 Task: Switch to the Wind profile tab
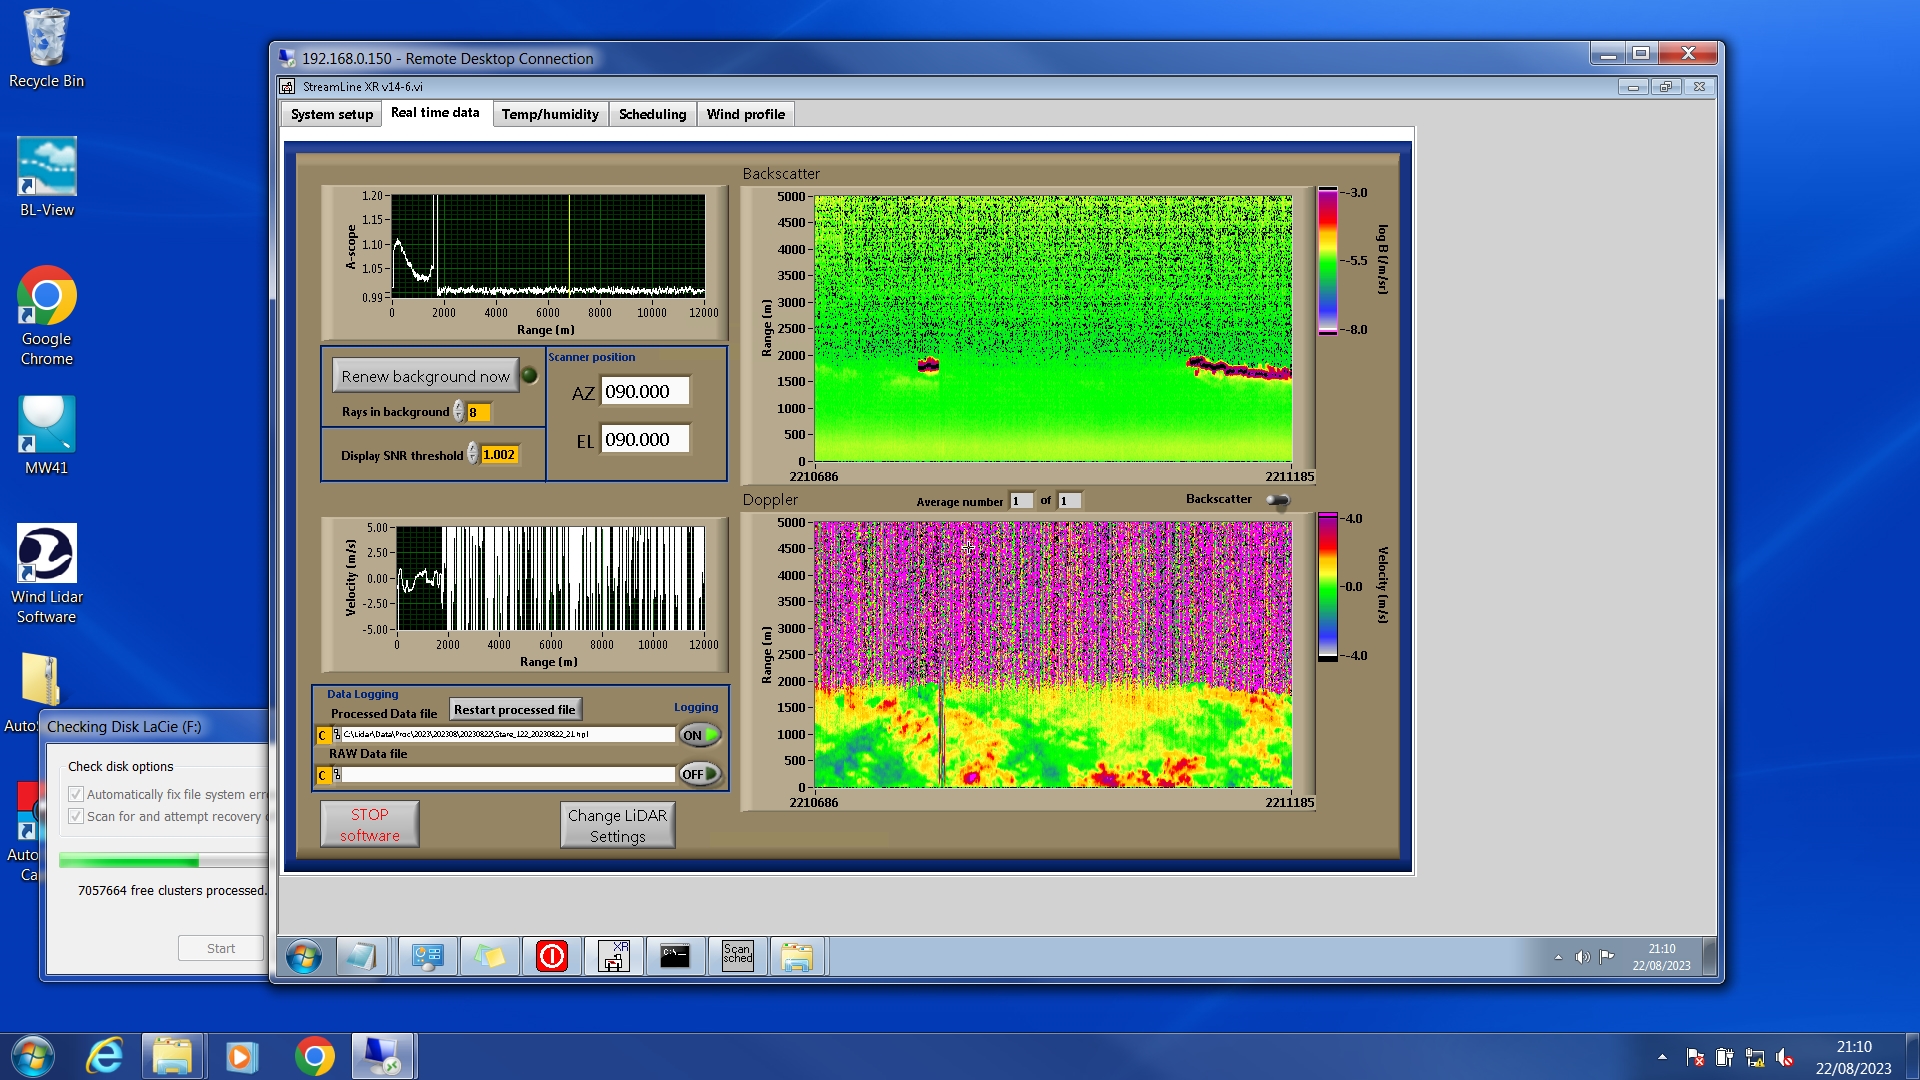click(x=745, y=114)
